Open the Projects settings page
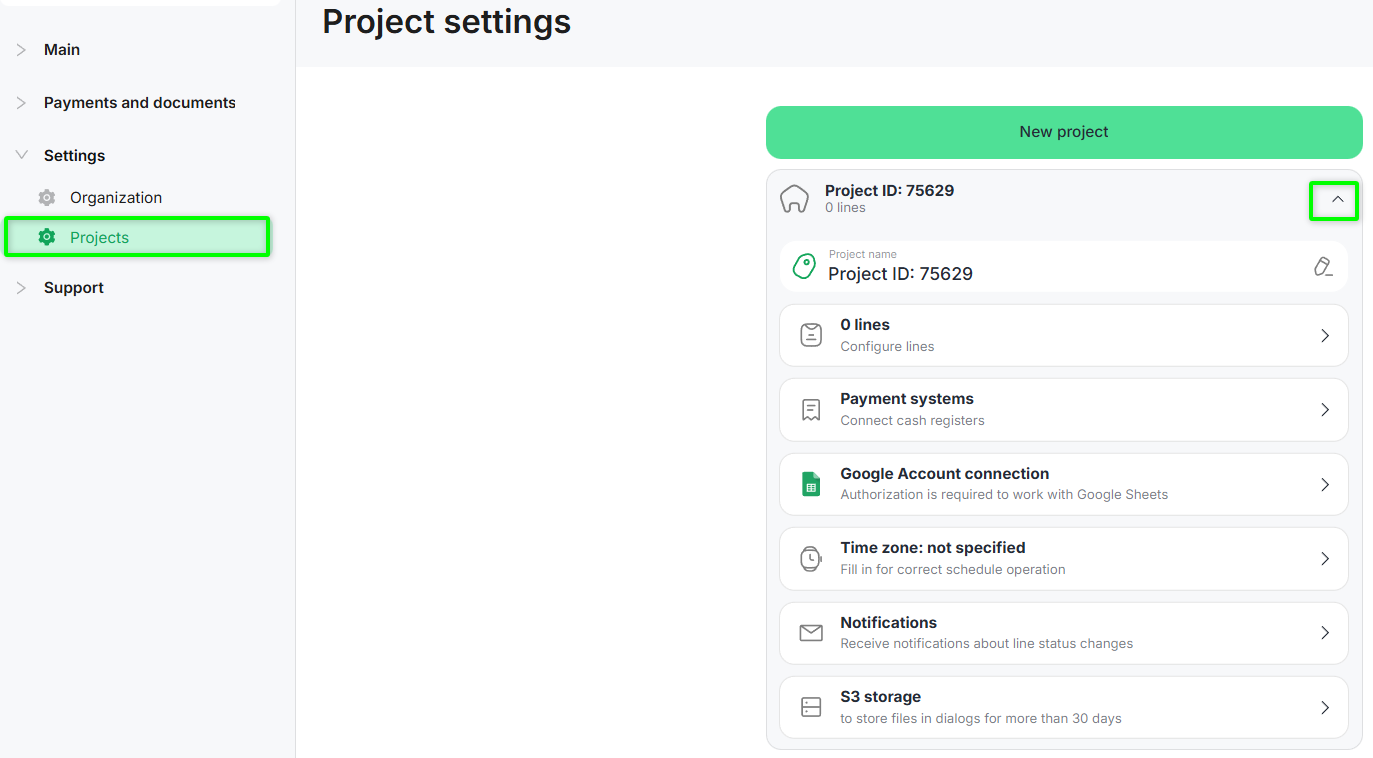 pyautogui.click(x=99, y=238)
